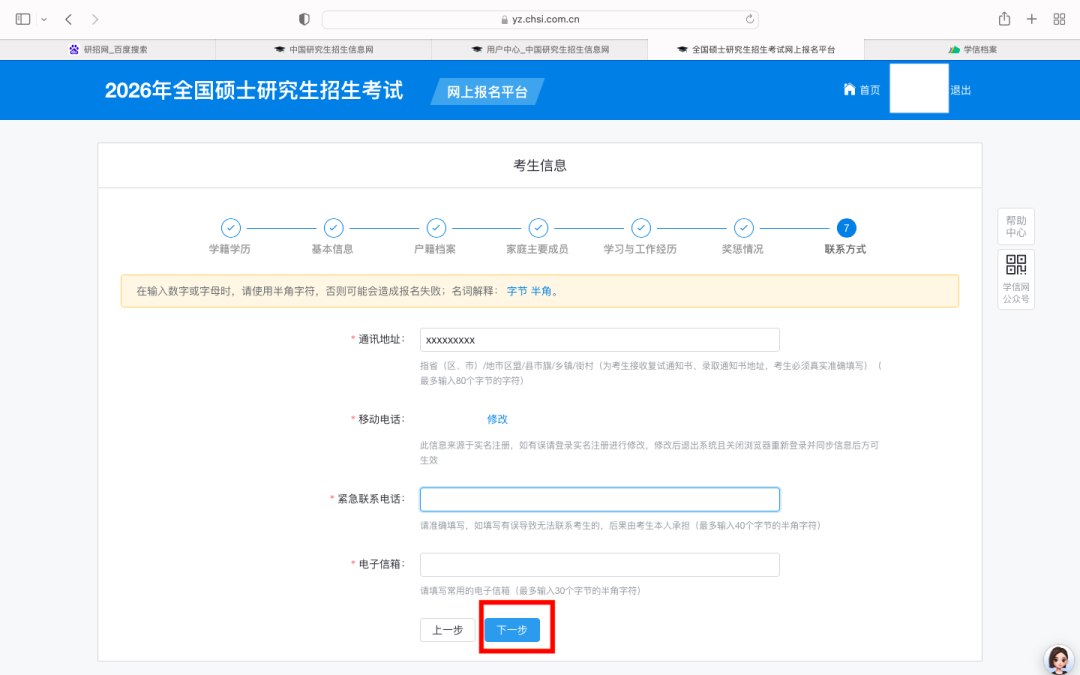The height and width of the screenshot is (675, 1080).
Task: Open the assistant avatar chat icon
Action: pos(1058,658)
